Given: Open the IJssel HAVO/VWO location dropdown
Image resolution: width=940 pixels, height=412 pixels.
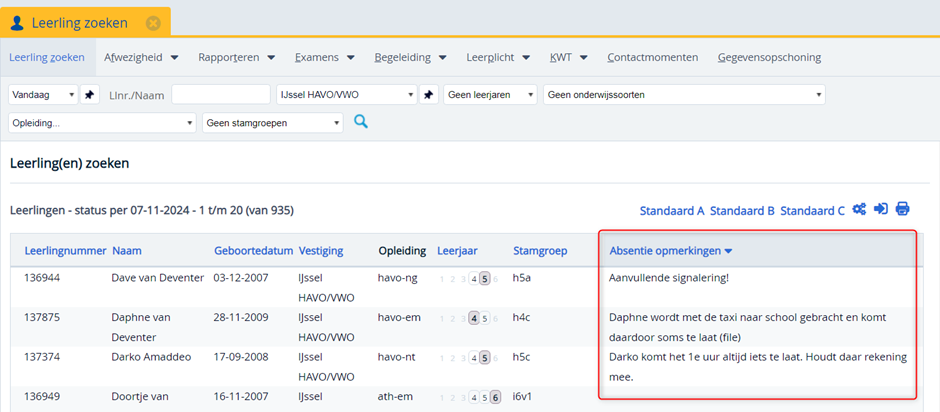Looking at the screenshot, I should pyautogui.click(x=347, y=95).
